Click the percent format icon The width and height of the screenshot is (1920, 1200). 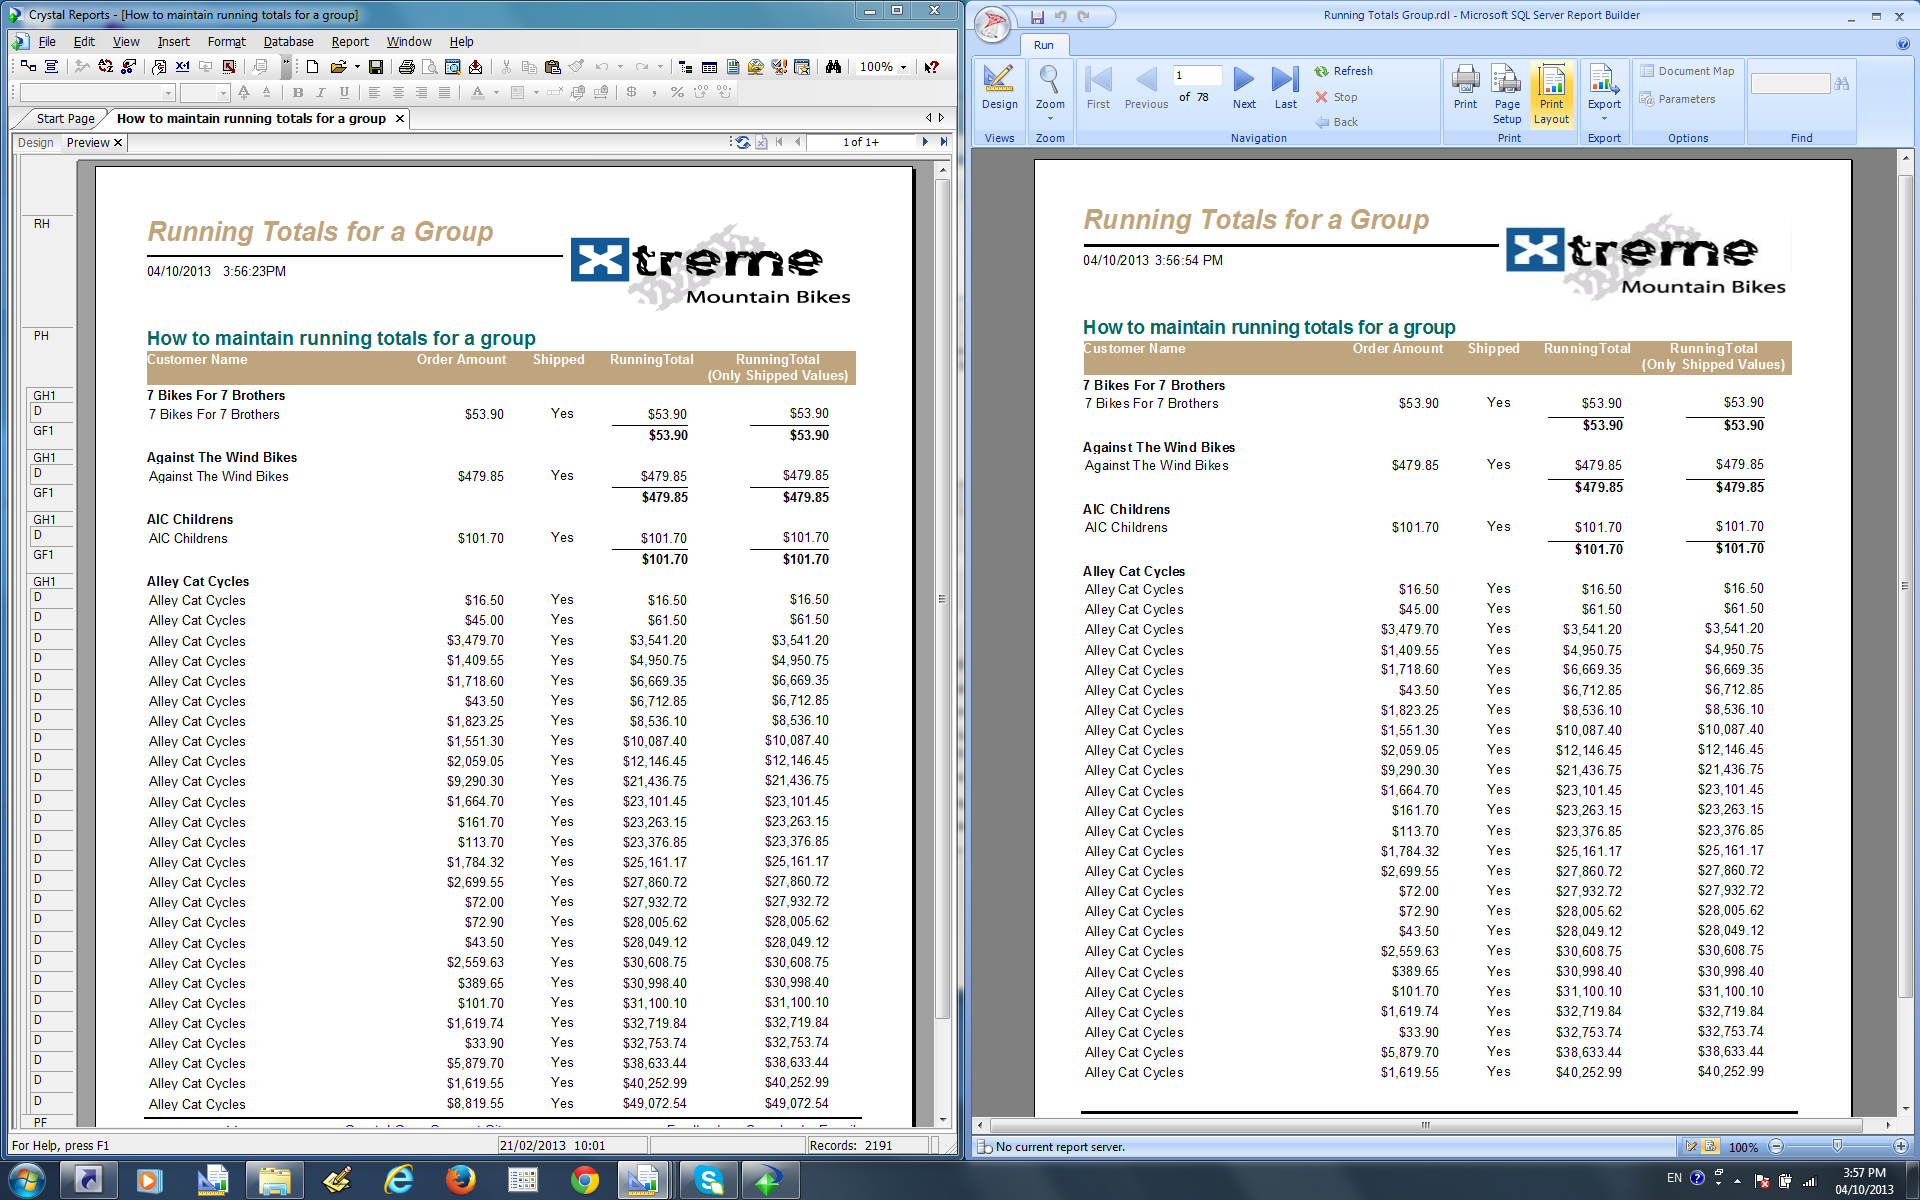(677, 93)
